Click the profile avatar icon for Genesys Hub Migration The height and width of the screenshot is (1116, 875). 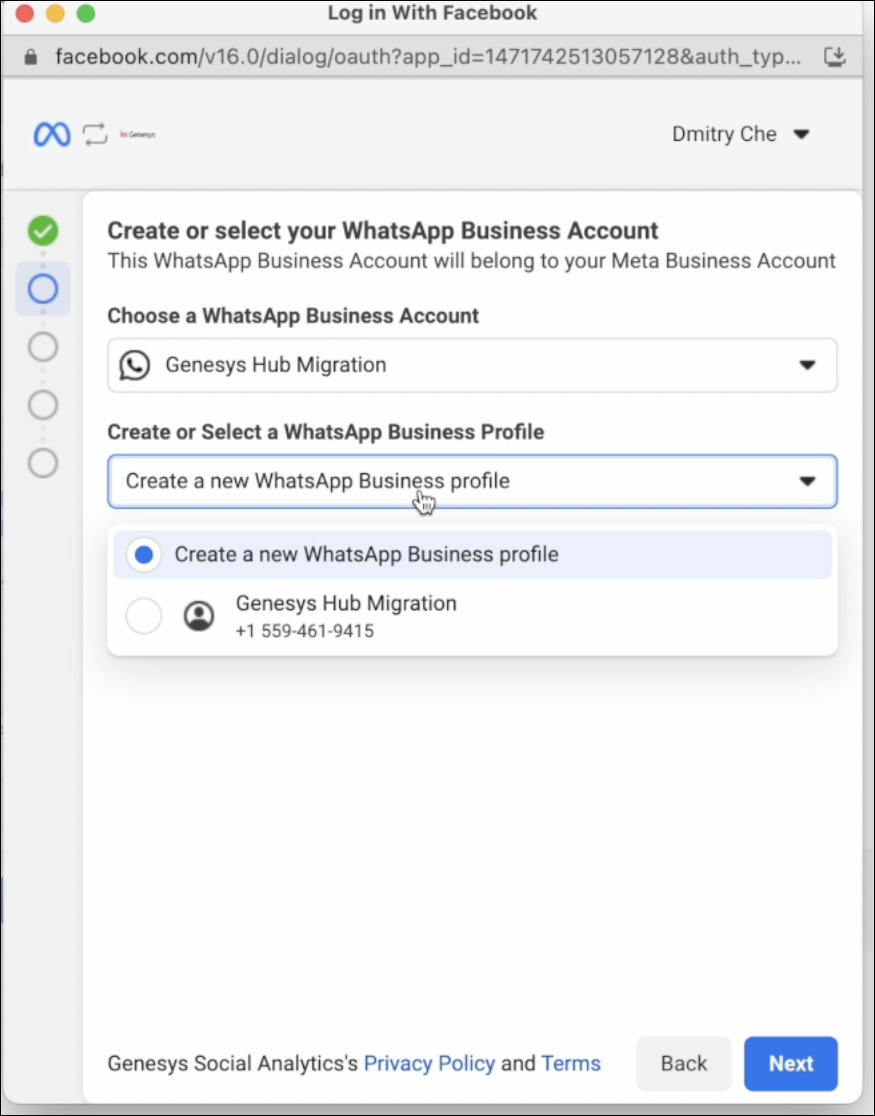click(199, 616)
